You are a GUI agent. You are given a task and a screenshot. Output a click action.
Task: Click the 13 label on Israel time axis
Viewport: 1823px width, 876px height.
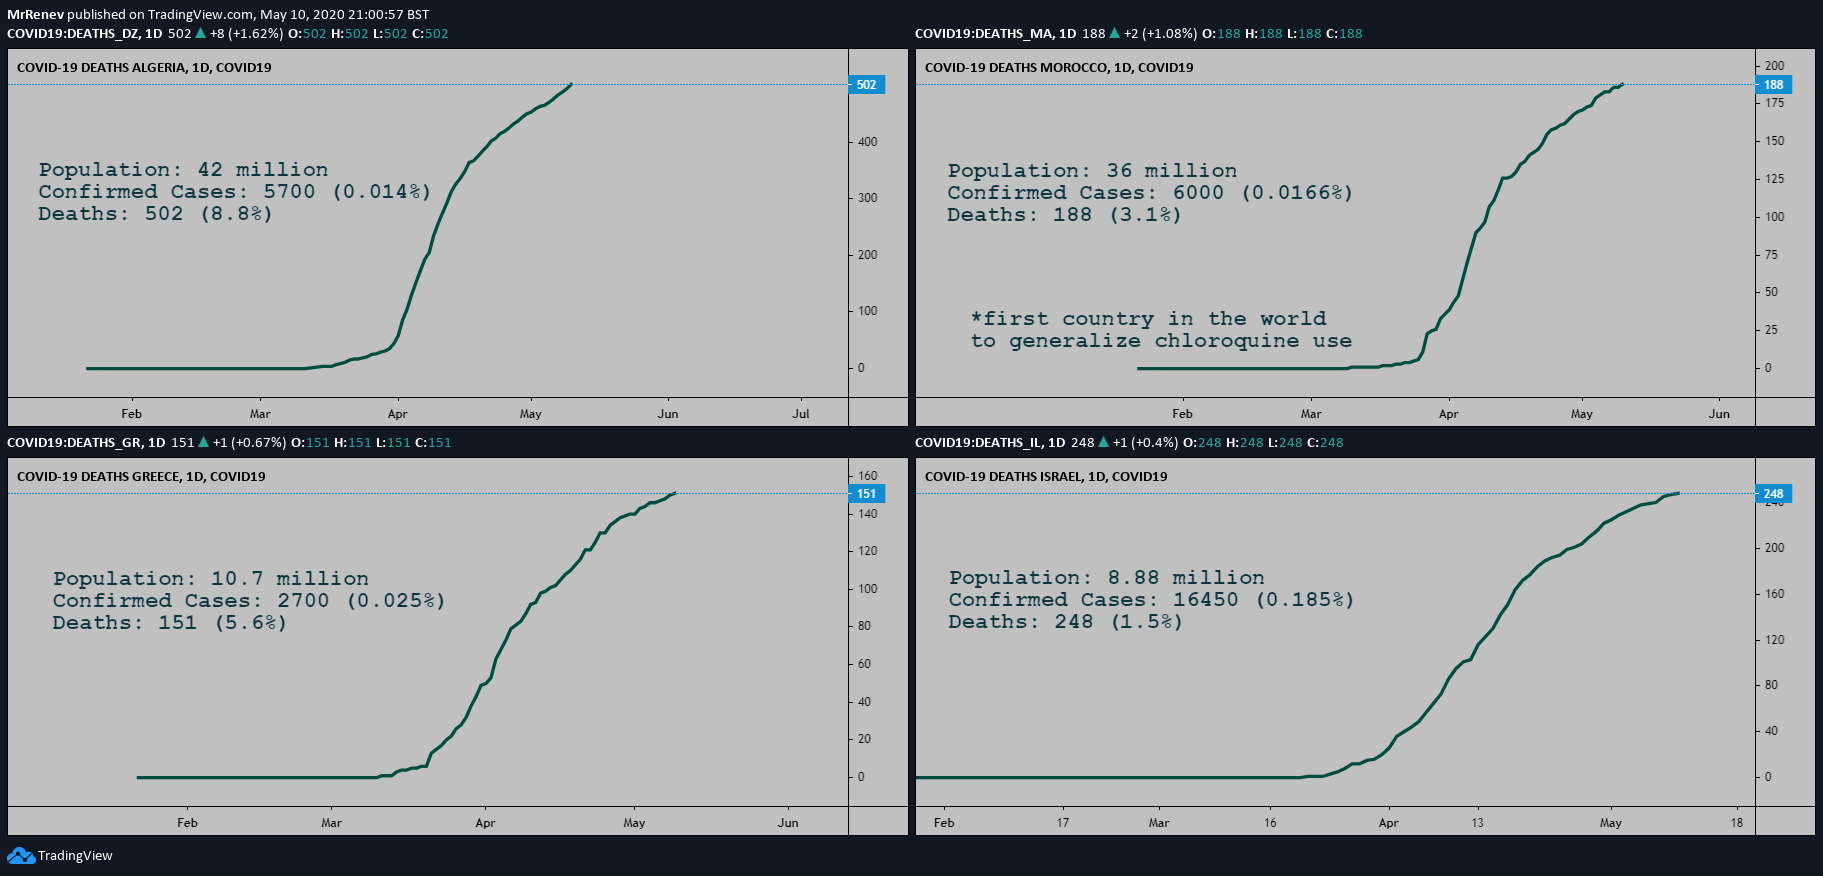pos(1477,823)
